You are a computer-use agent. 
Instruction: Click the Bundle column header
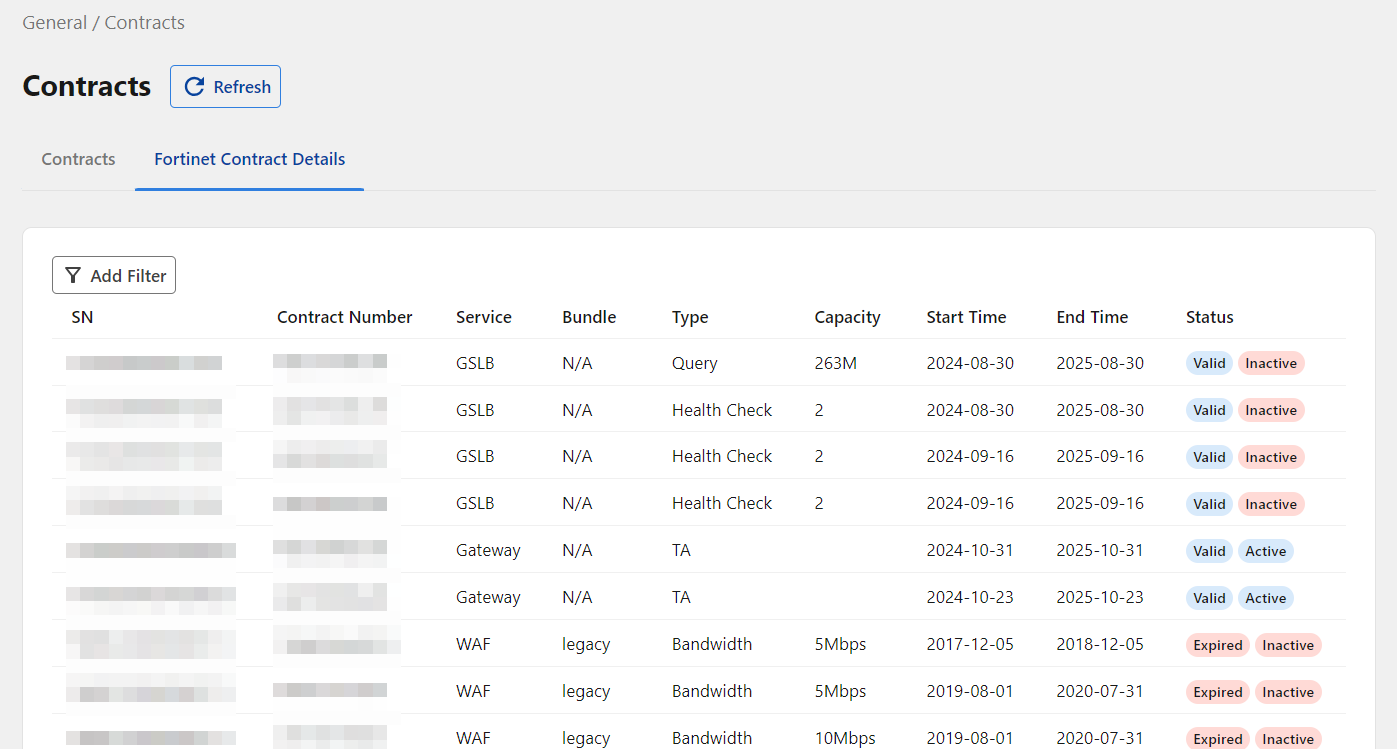[589, 317]
